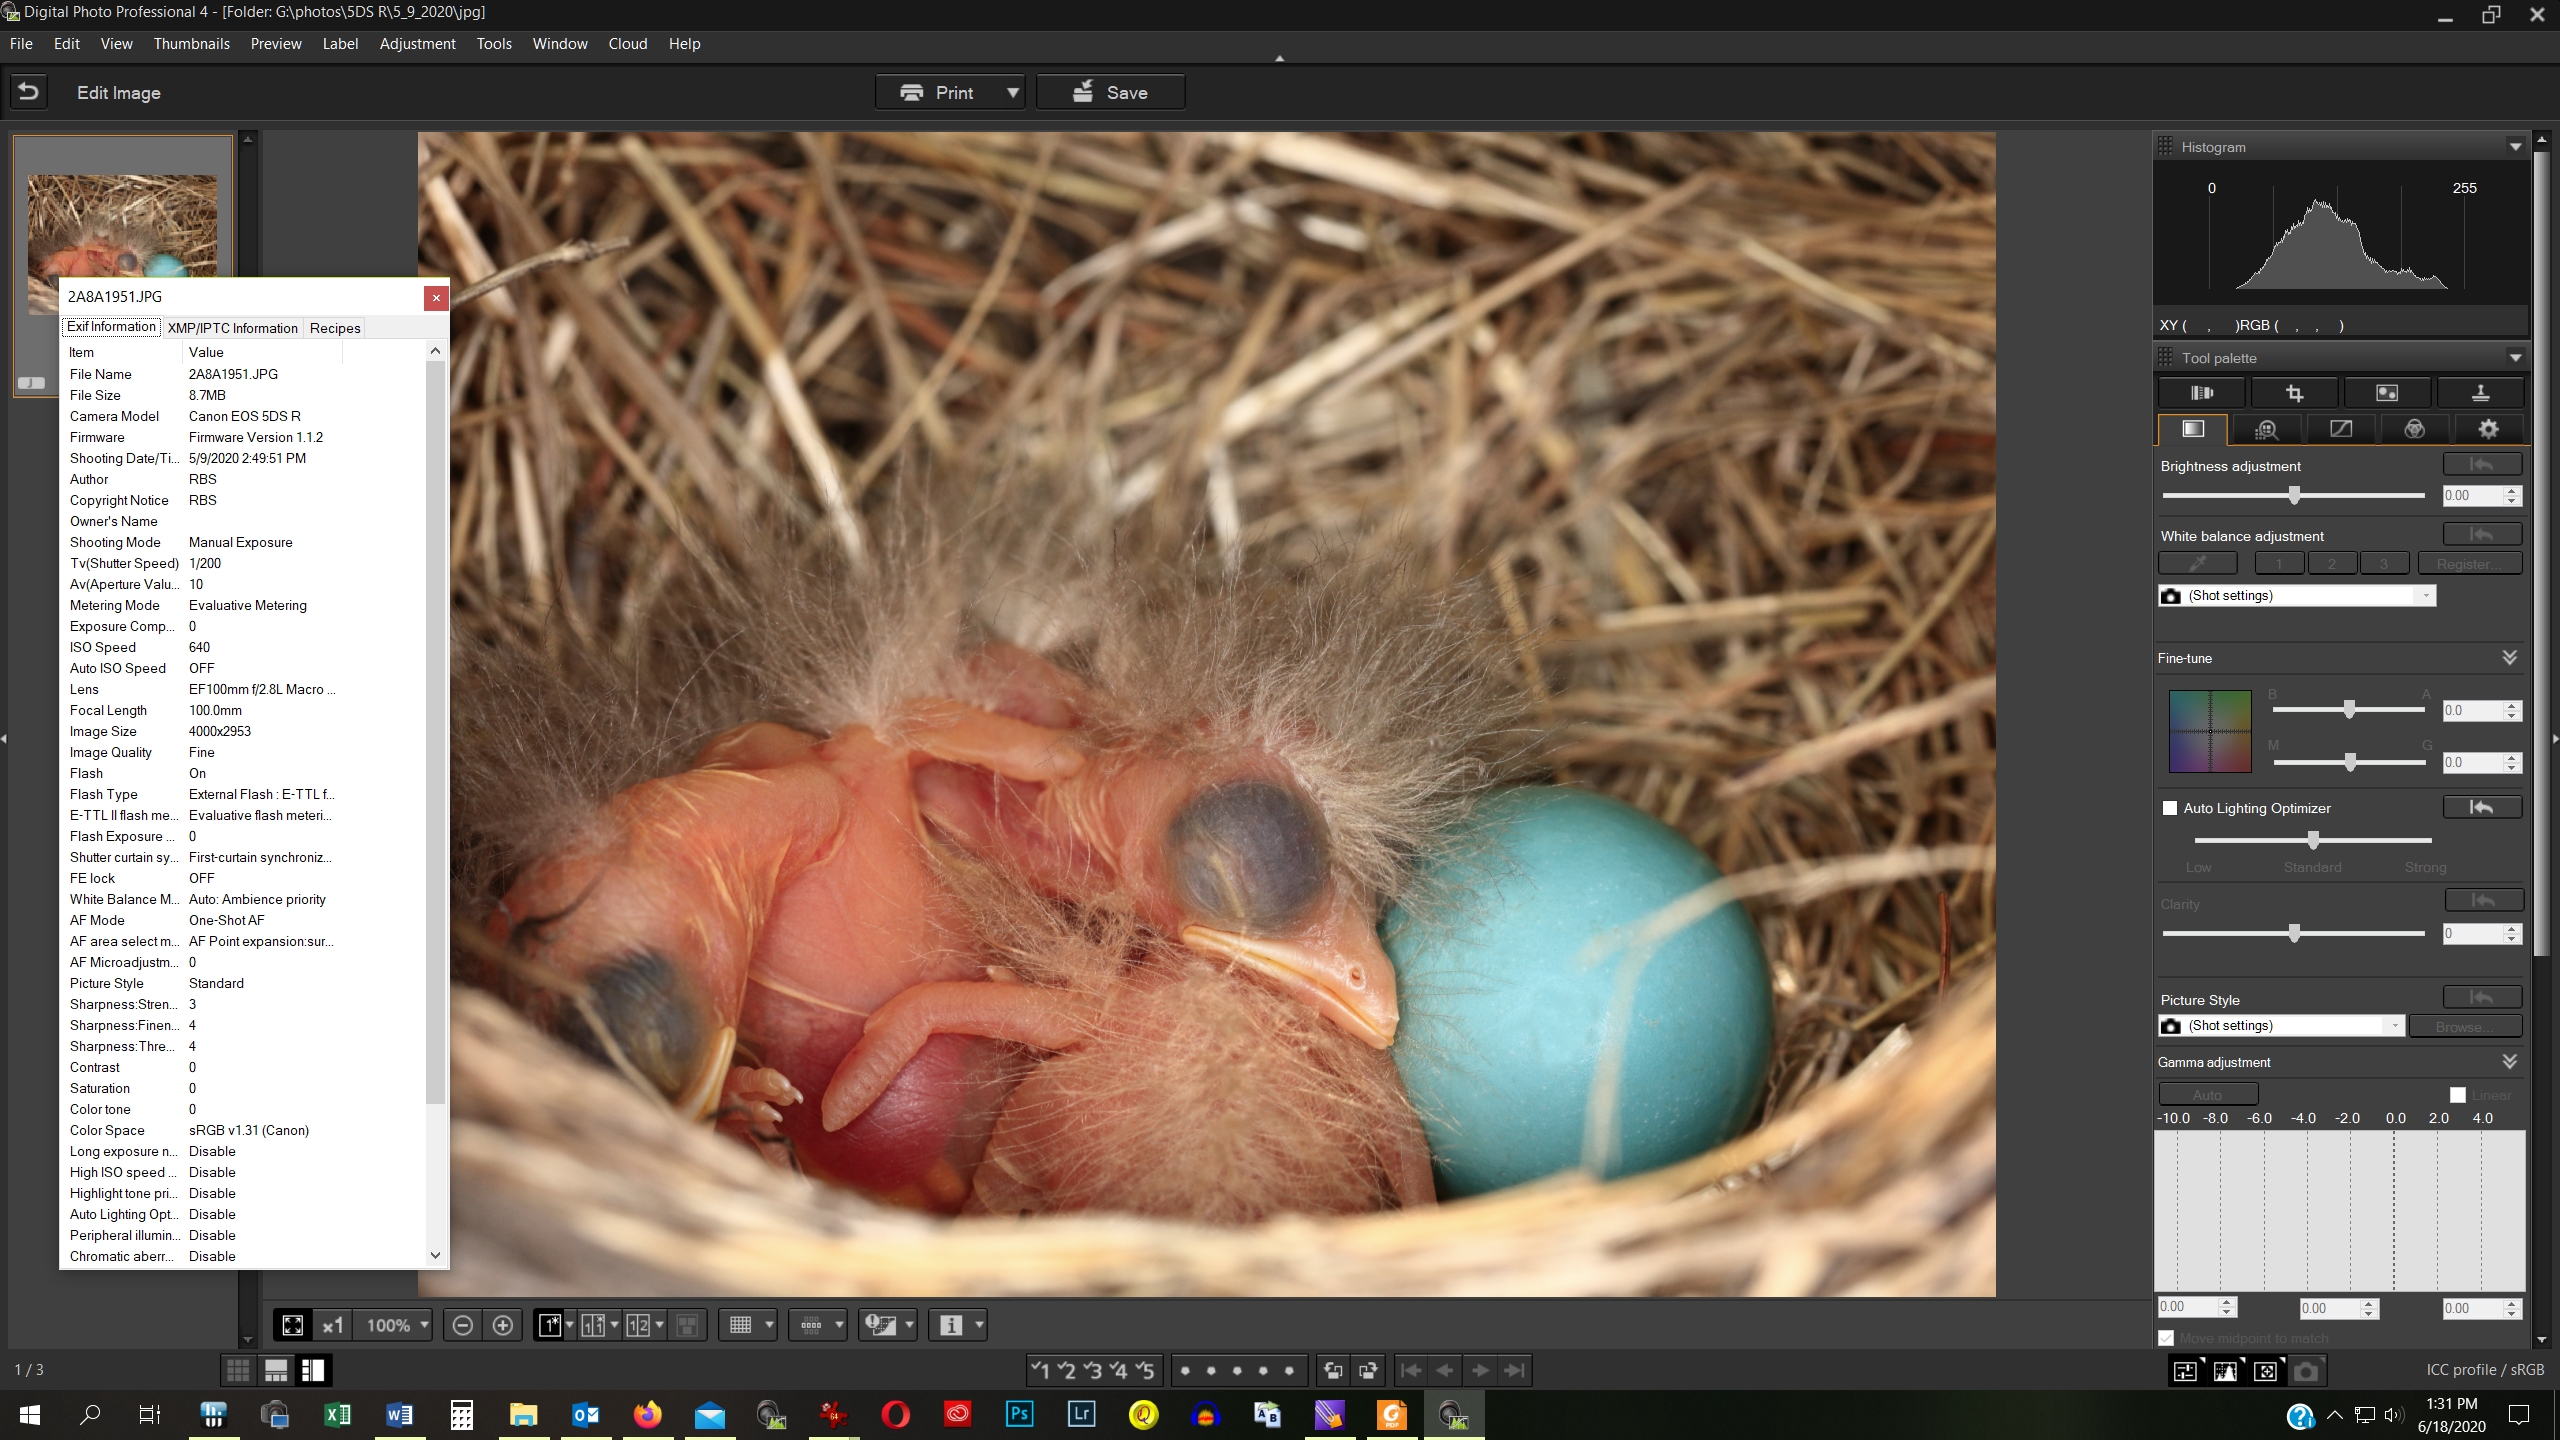Open the Adjustment menu

pos(417,44)
